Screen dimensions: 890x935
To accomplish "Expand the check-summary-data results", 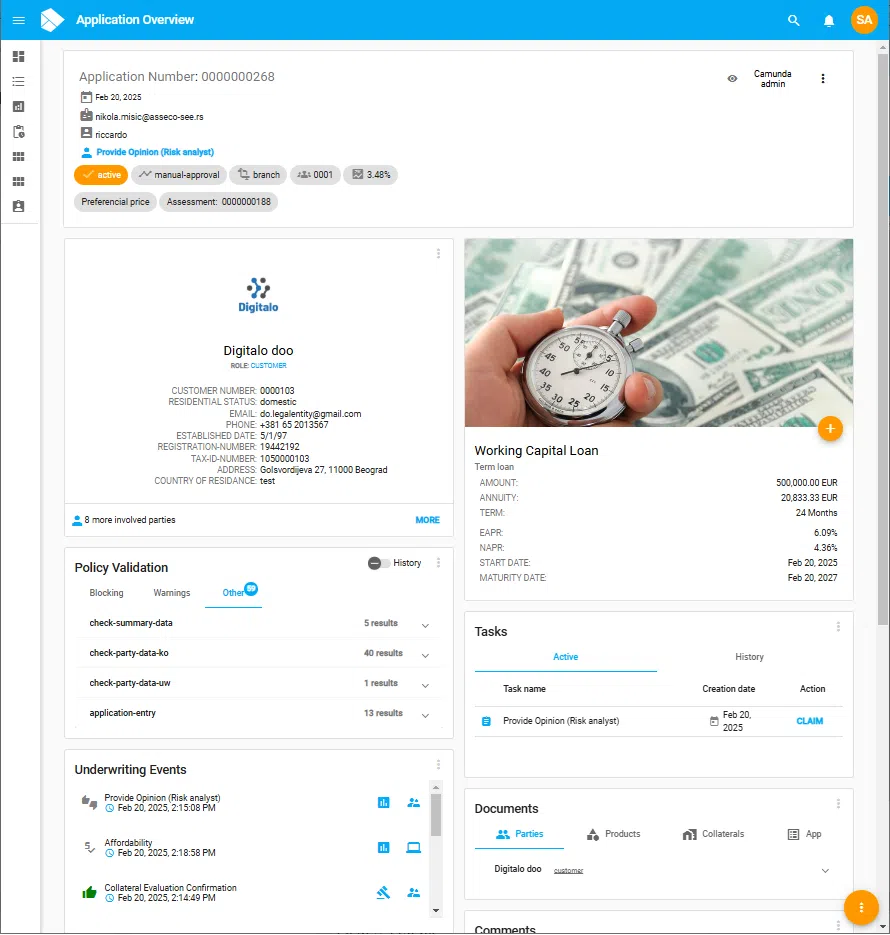I will [x=425, y=625].
